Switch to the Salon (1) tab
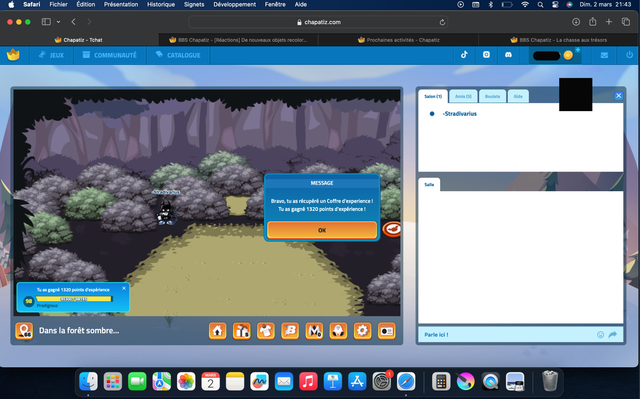The width and height of the screenshot is (640, 399). (x=433, y=96)
